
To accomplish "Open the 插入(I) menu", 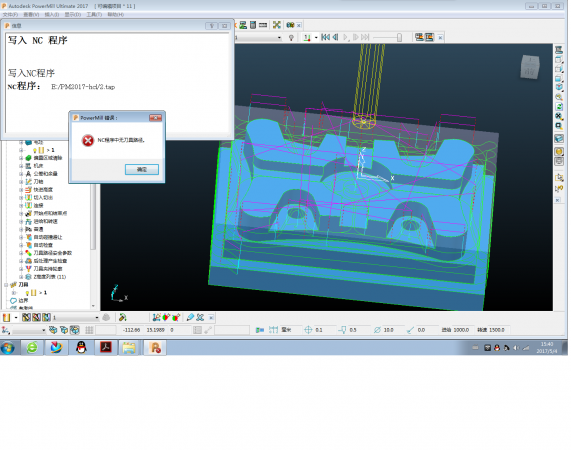I will coord(52,15).
